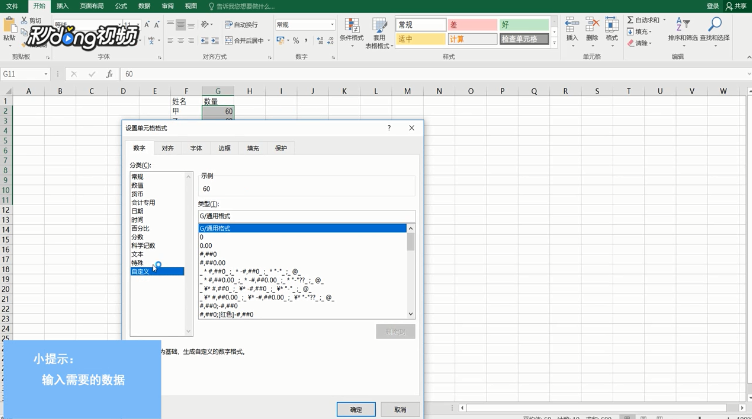Click Merge and Center (合并后居中)

tap(245, 41)
